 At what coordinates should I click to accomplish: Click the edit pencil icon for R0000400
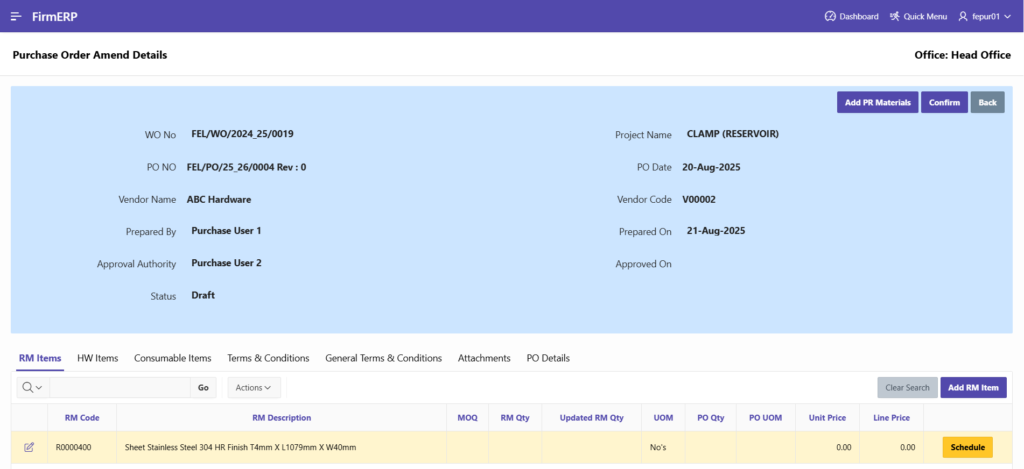29,447
